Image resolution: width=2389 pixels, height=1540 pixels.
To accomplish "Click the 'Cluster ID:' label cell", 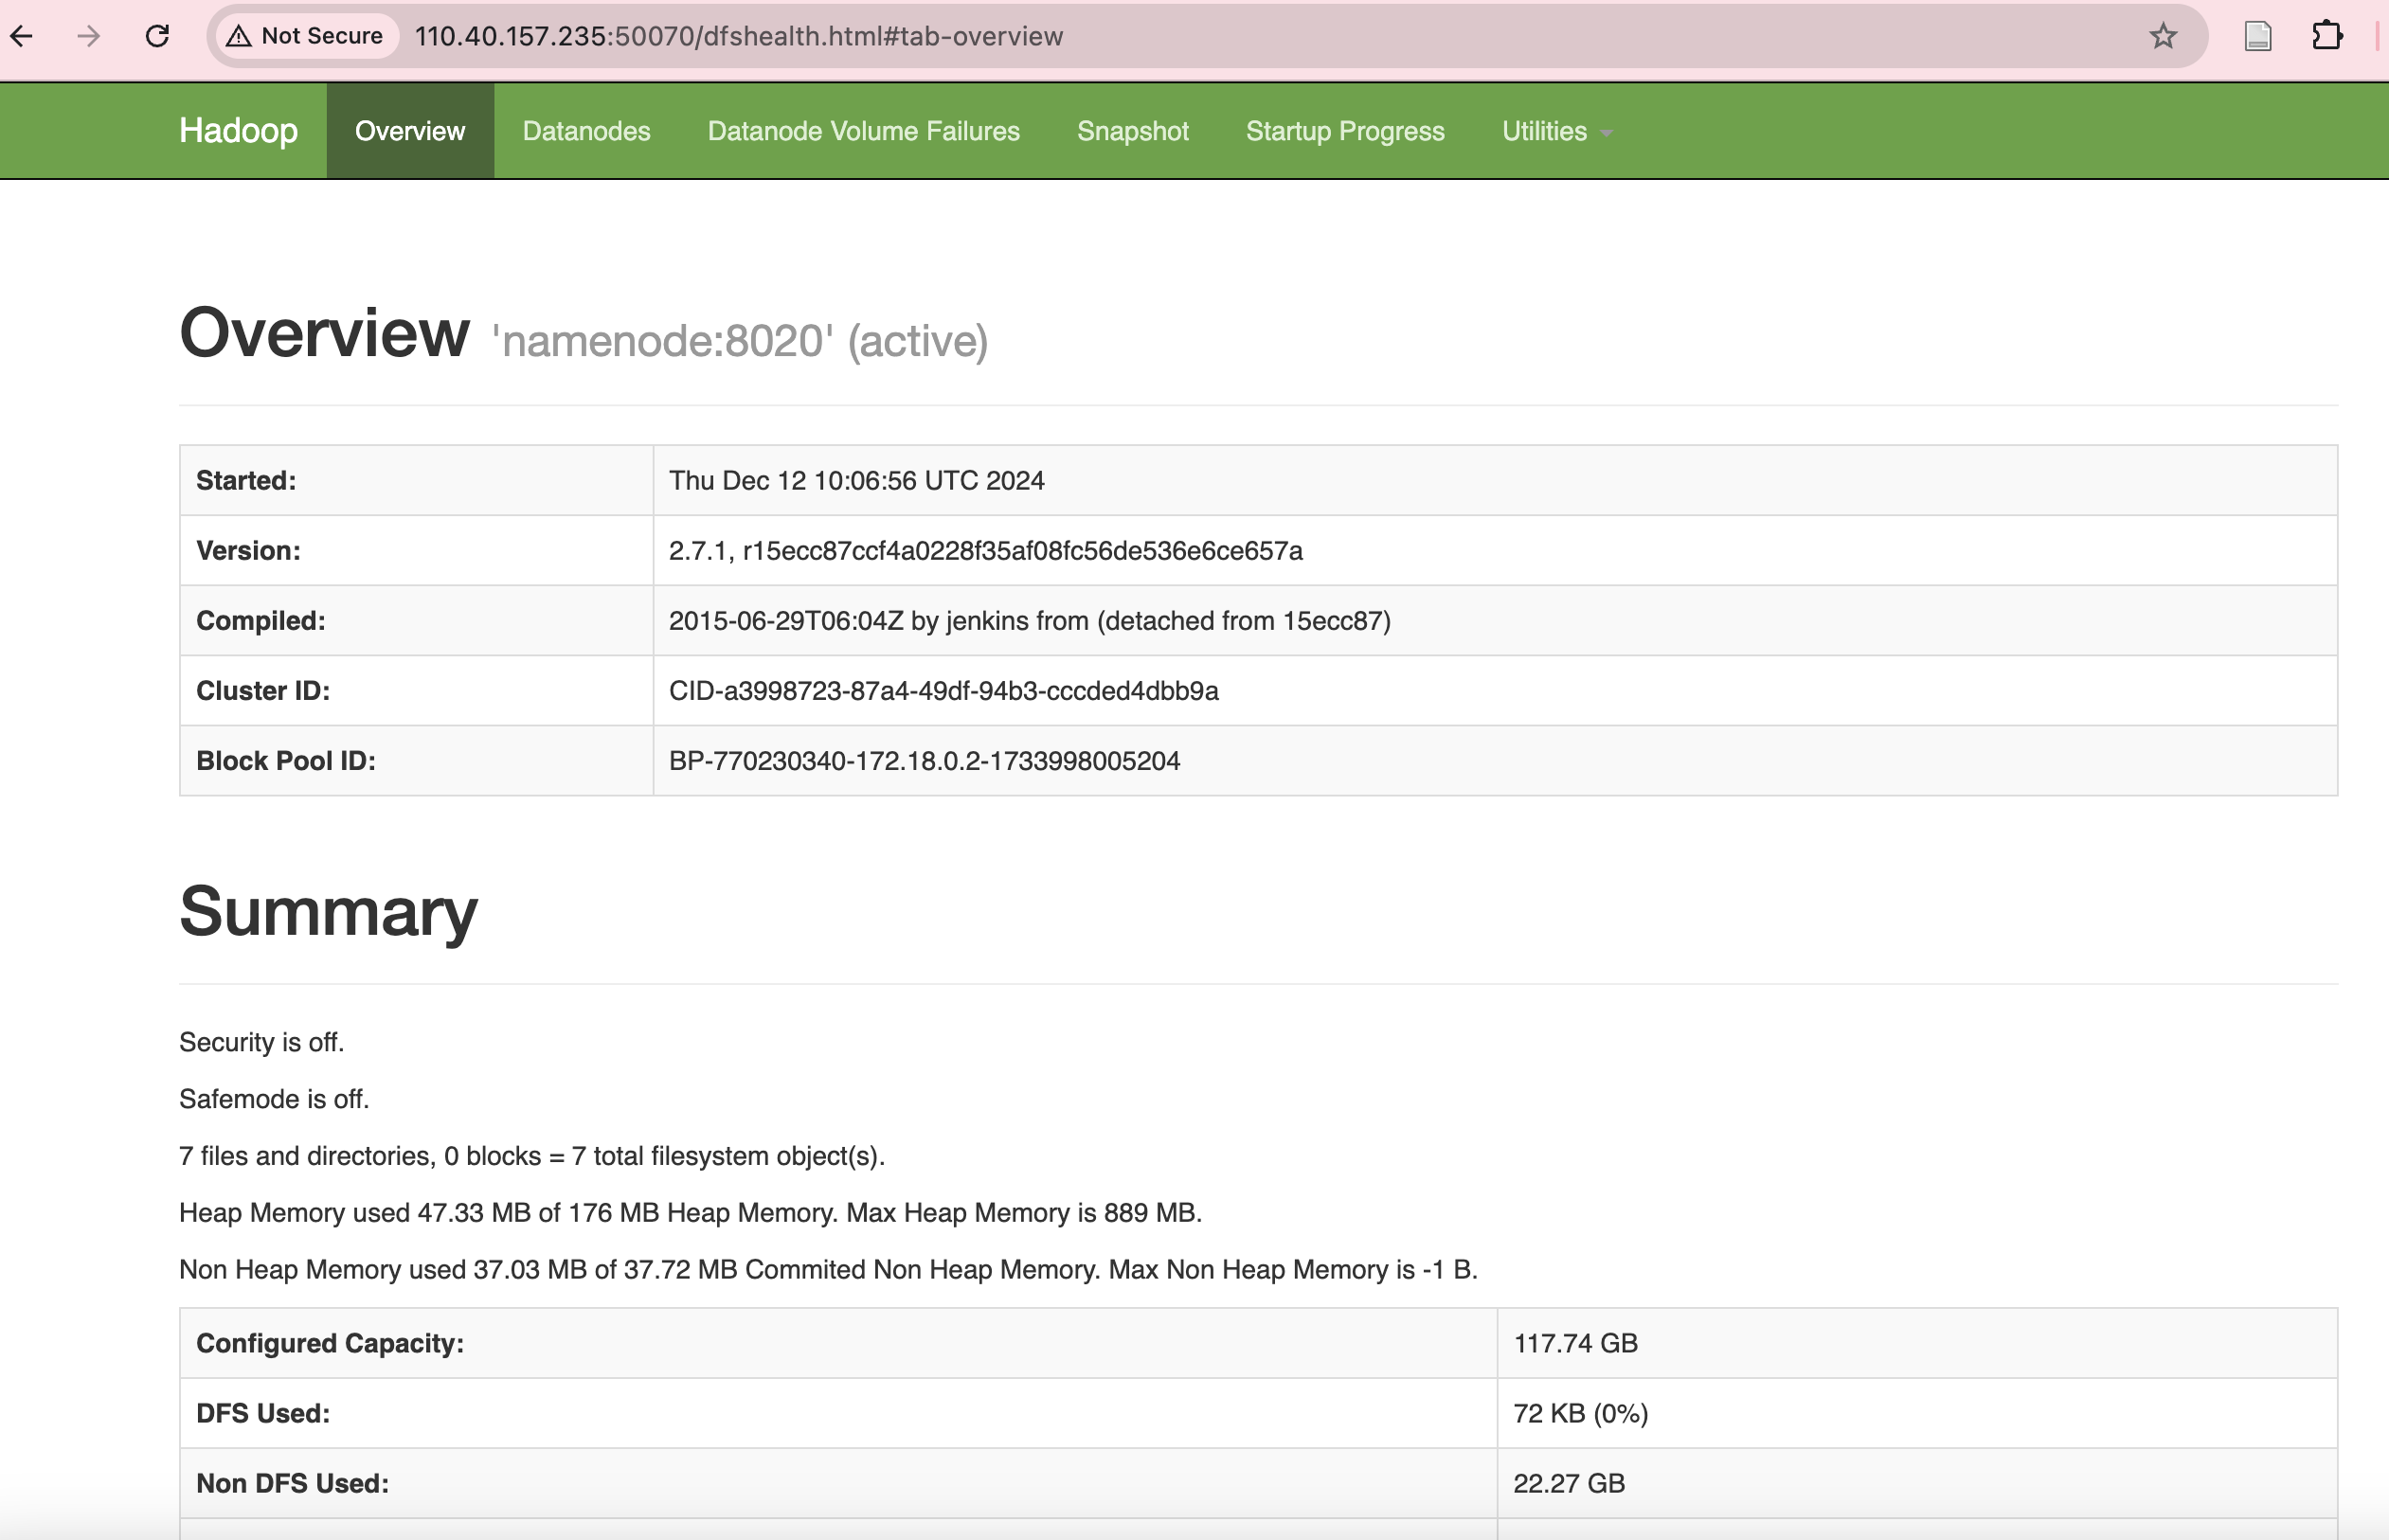I will pyautogui.click(x=416, y=691).
